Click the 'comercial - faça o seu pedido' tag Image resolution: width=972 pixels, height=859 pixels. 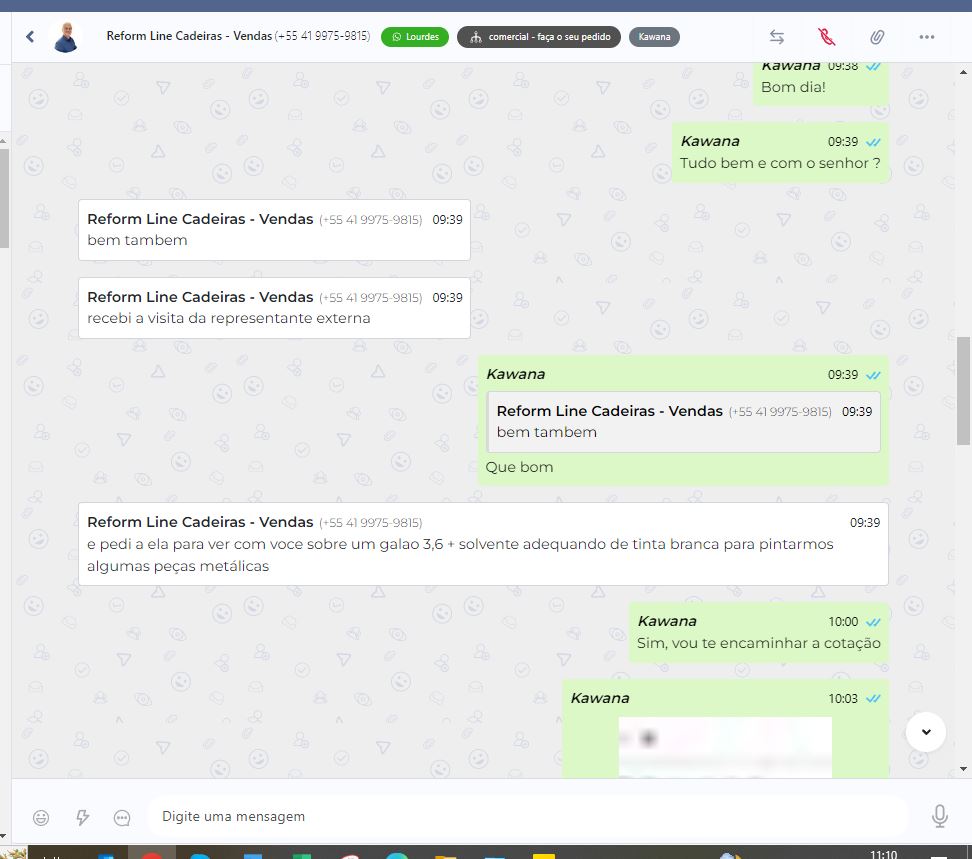pyautogui.click(x=539, y=37)
